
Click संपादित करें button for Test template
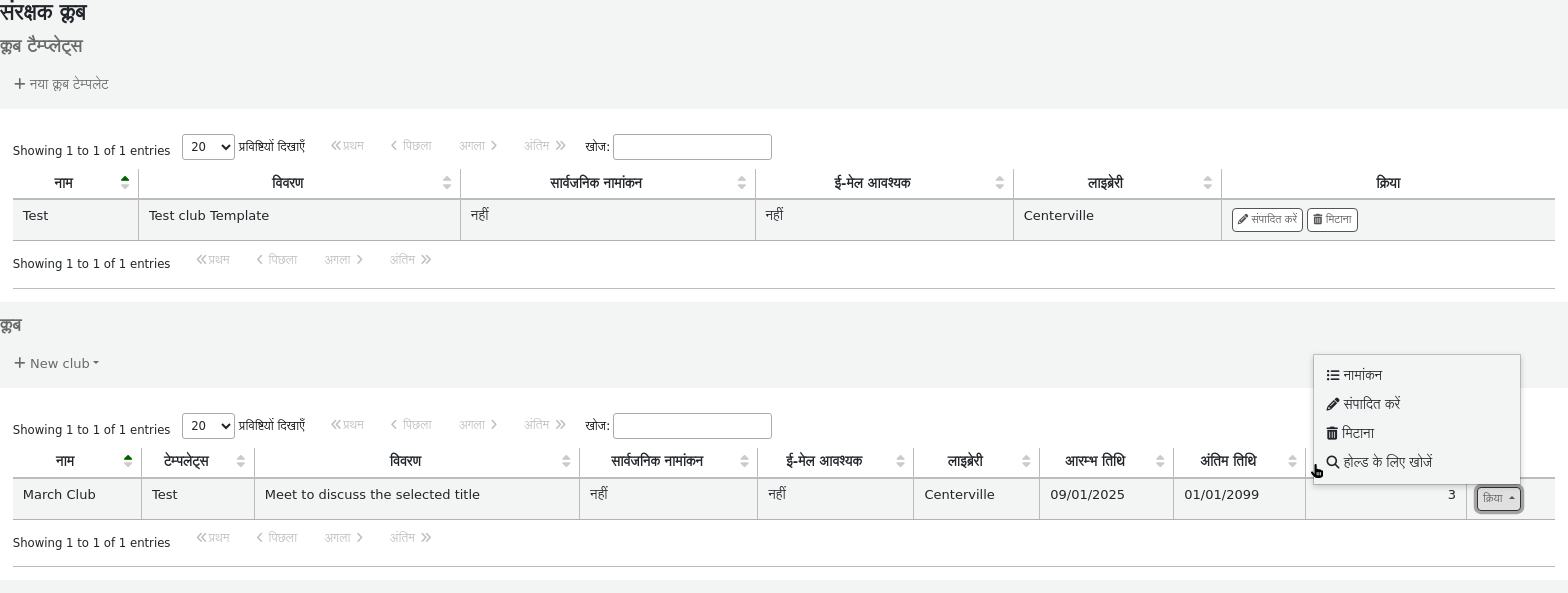point(1266,220)
